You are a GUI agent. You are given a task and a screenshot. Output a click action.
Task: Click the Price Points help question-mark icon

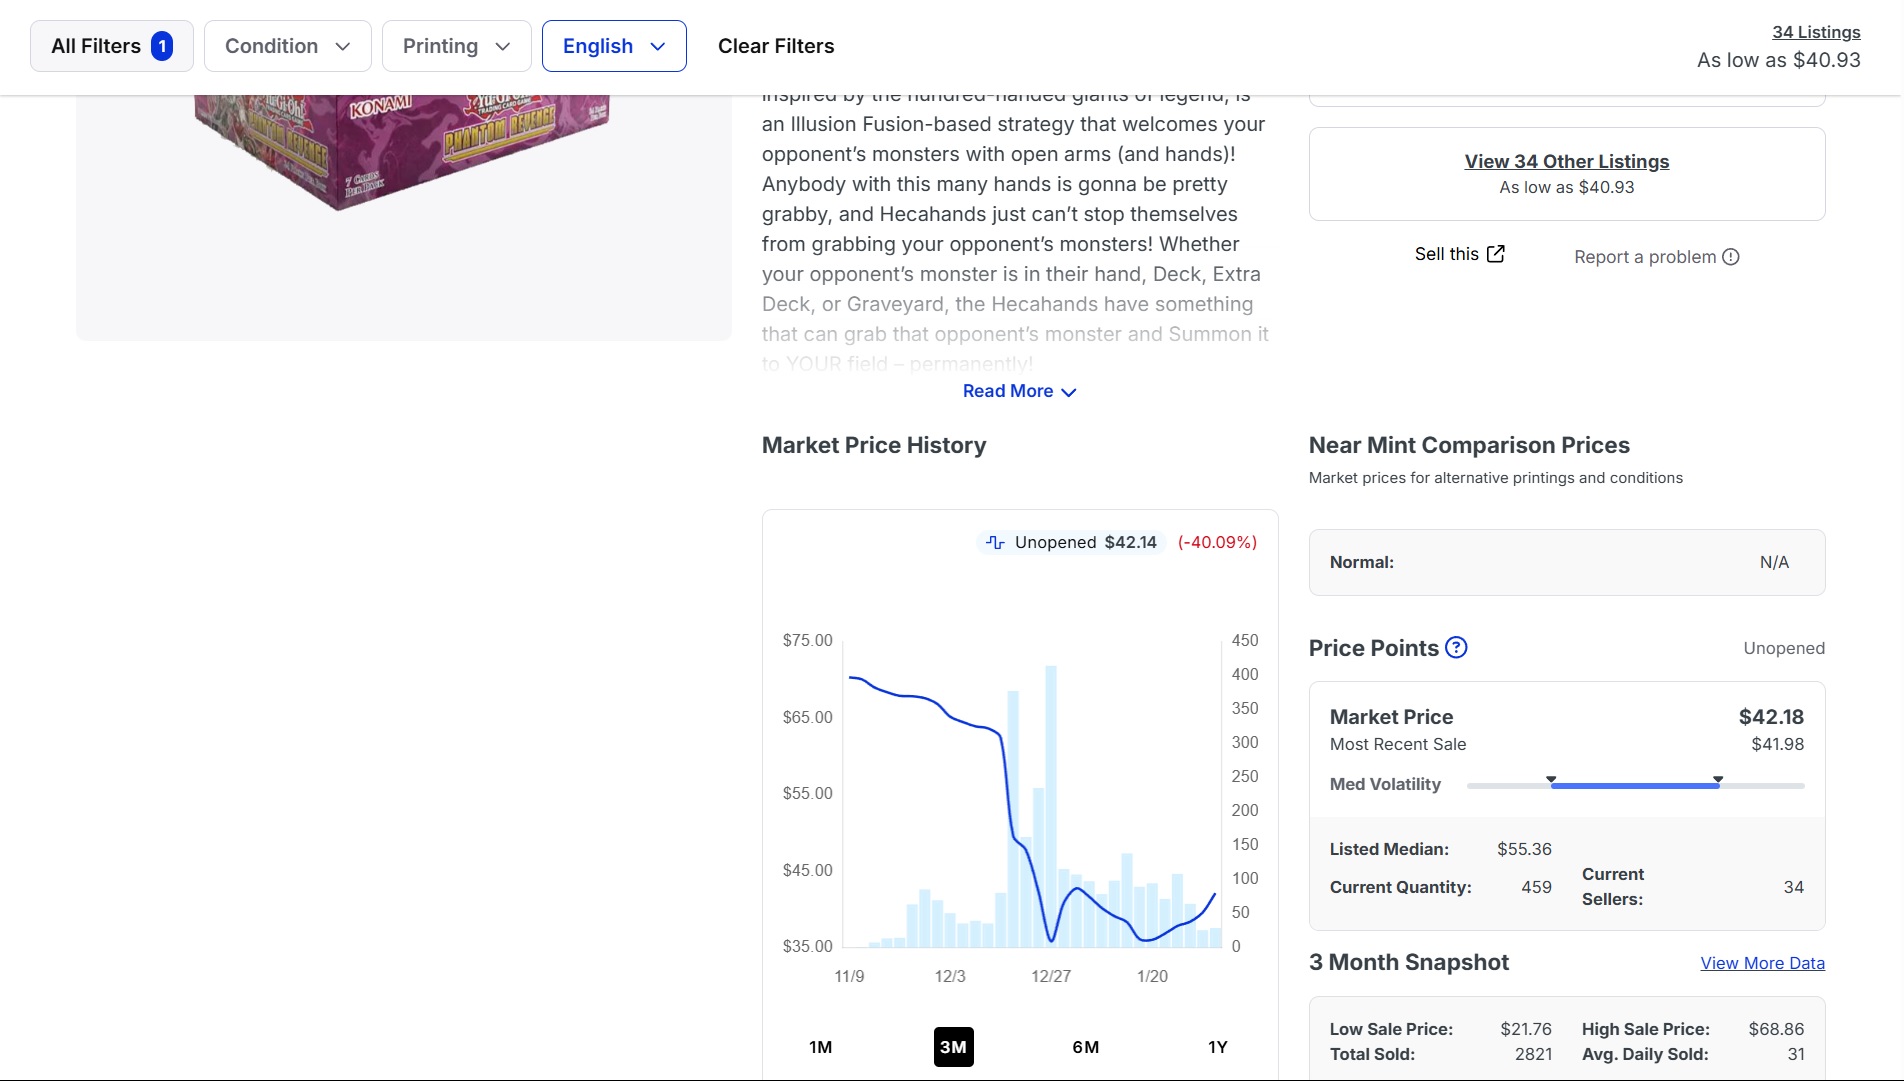pos(1457,648)
